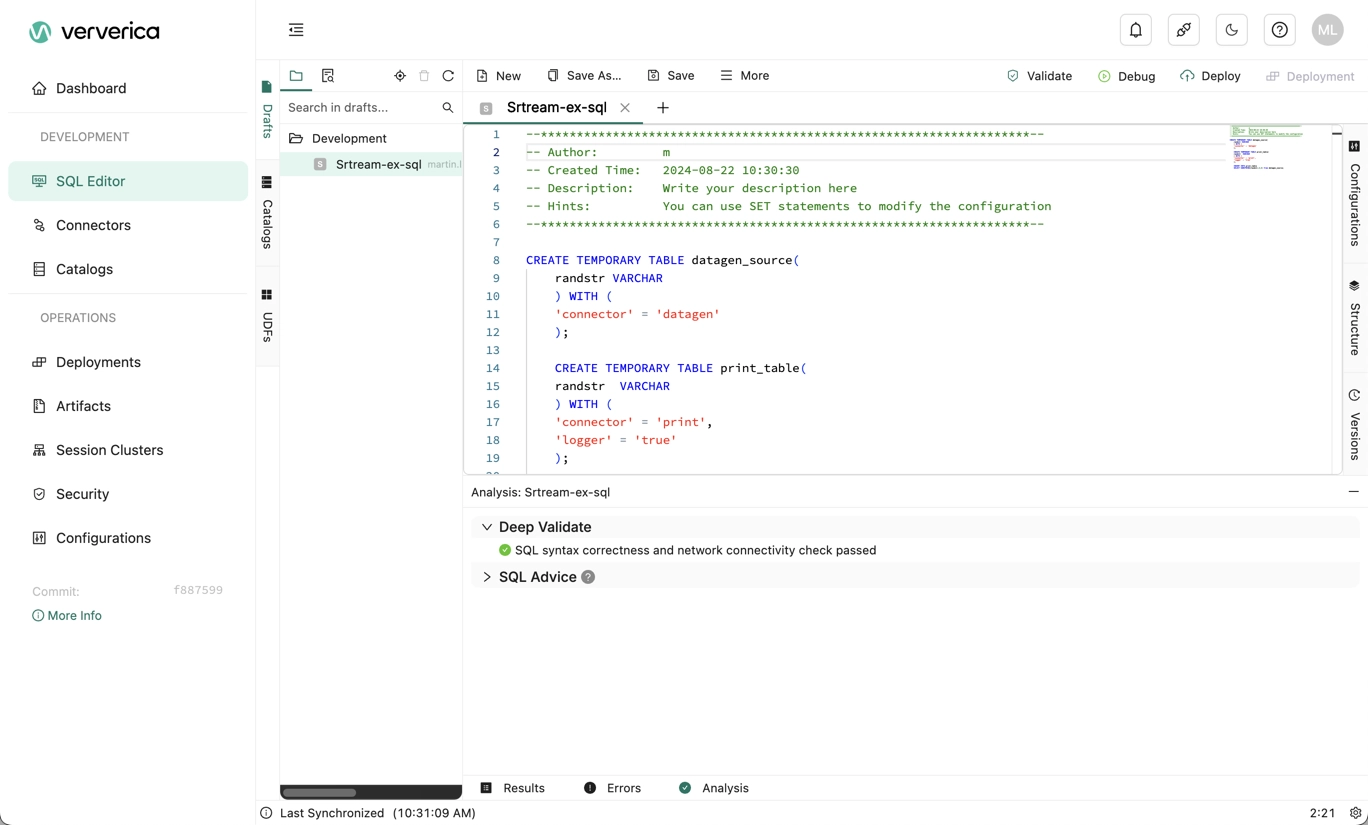
Task: Delete selected draft trash icon
Action: (424, 76)
